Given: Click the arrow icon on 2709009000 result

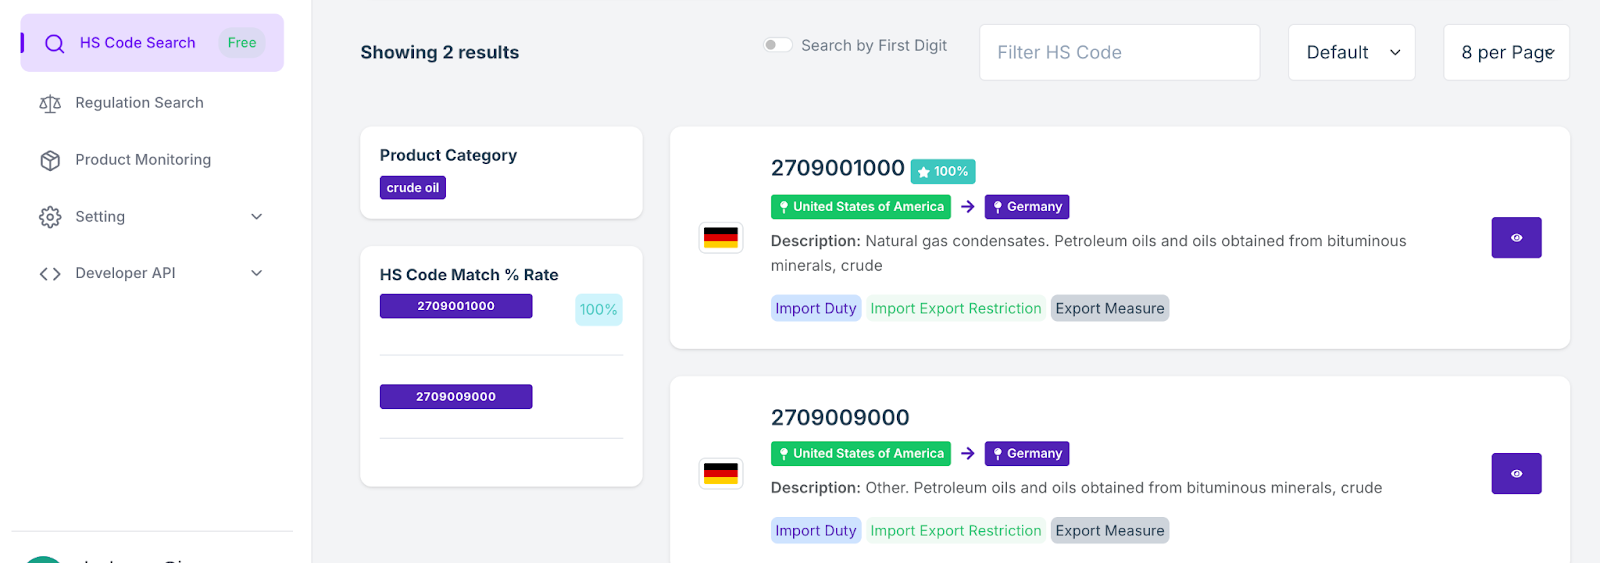Looking at the screenshot, I should pyautogui.click(x=968, y=454).
